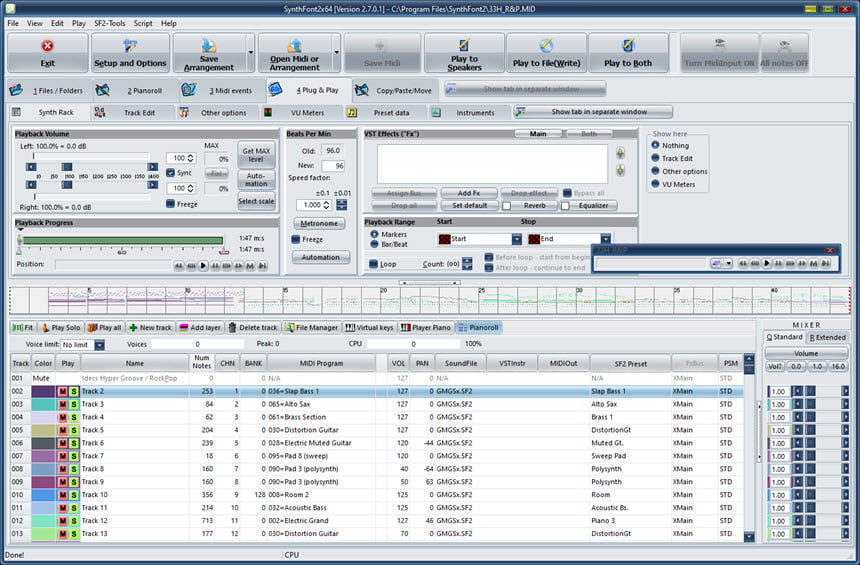
Task: Switch to 2 Pianoroll tab
Action: point(135,91)
